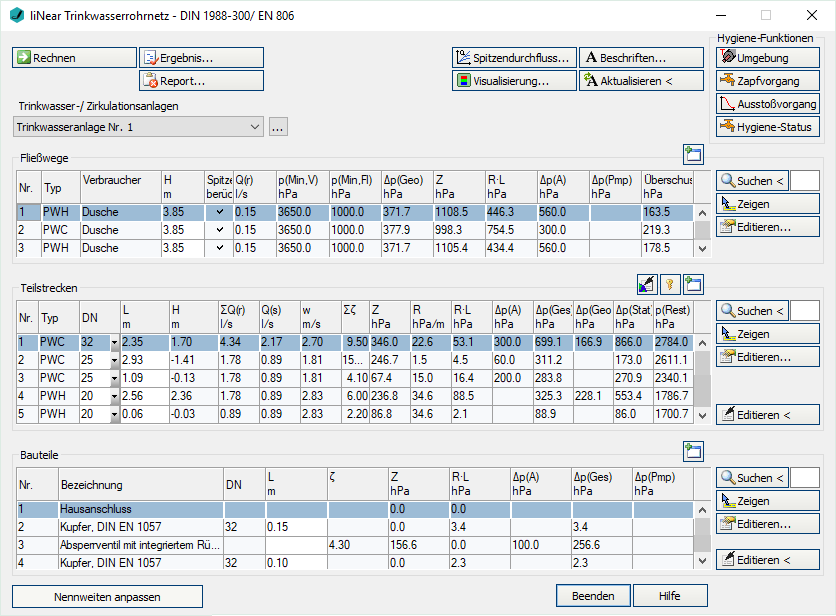Click the Teilstrecken lightbulb hint icon
Screen dimensions: 836x616
click(670, 284)
